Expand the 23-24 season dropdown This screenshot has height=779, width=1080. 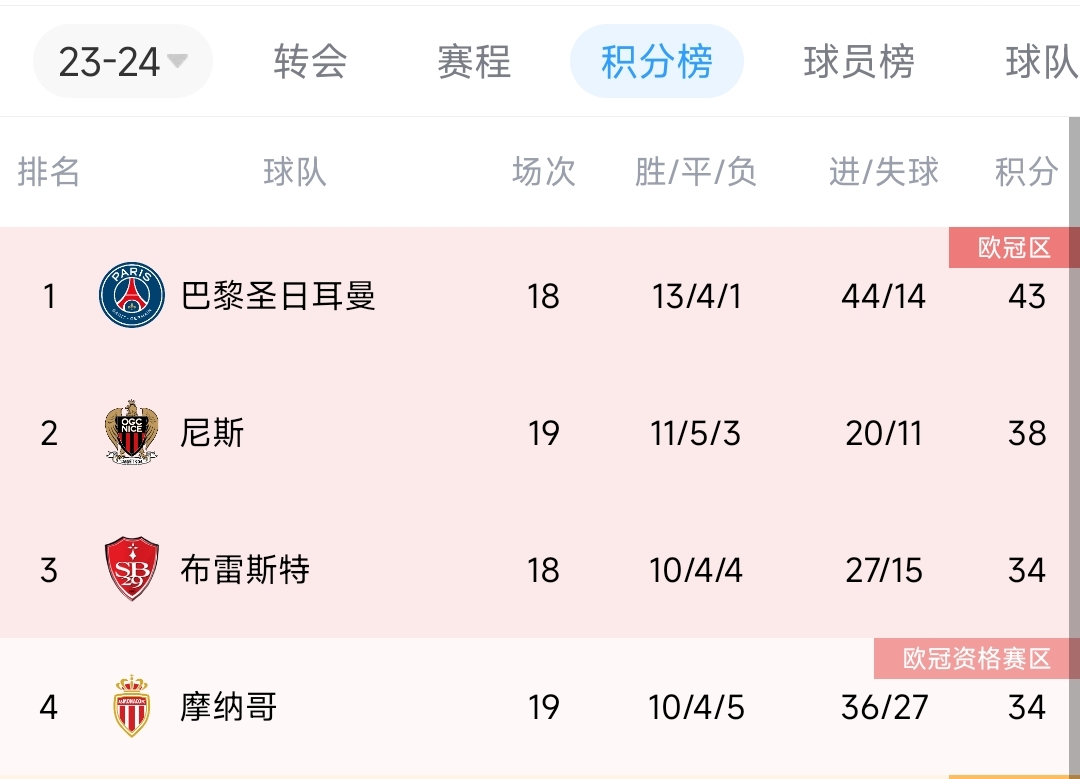coord(123,61)
